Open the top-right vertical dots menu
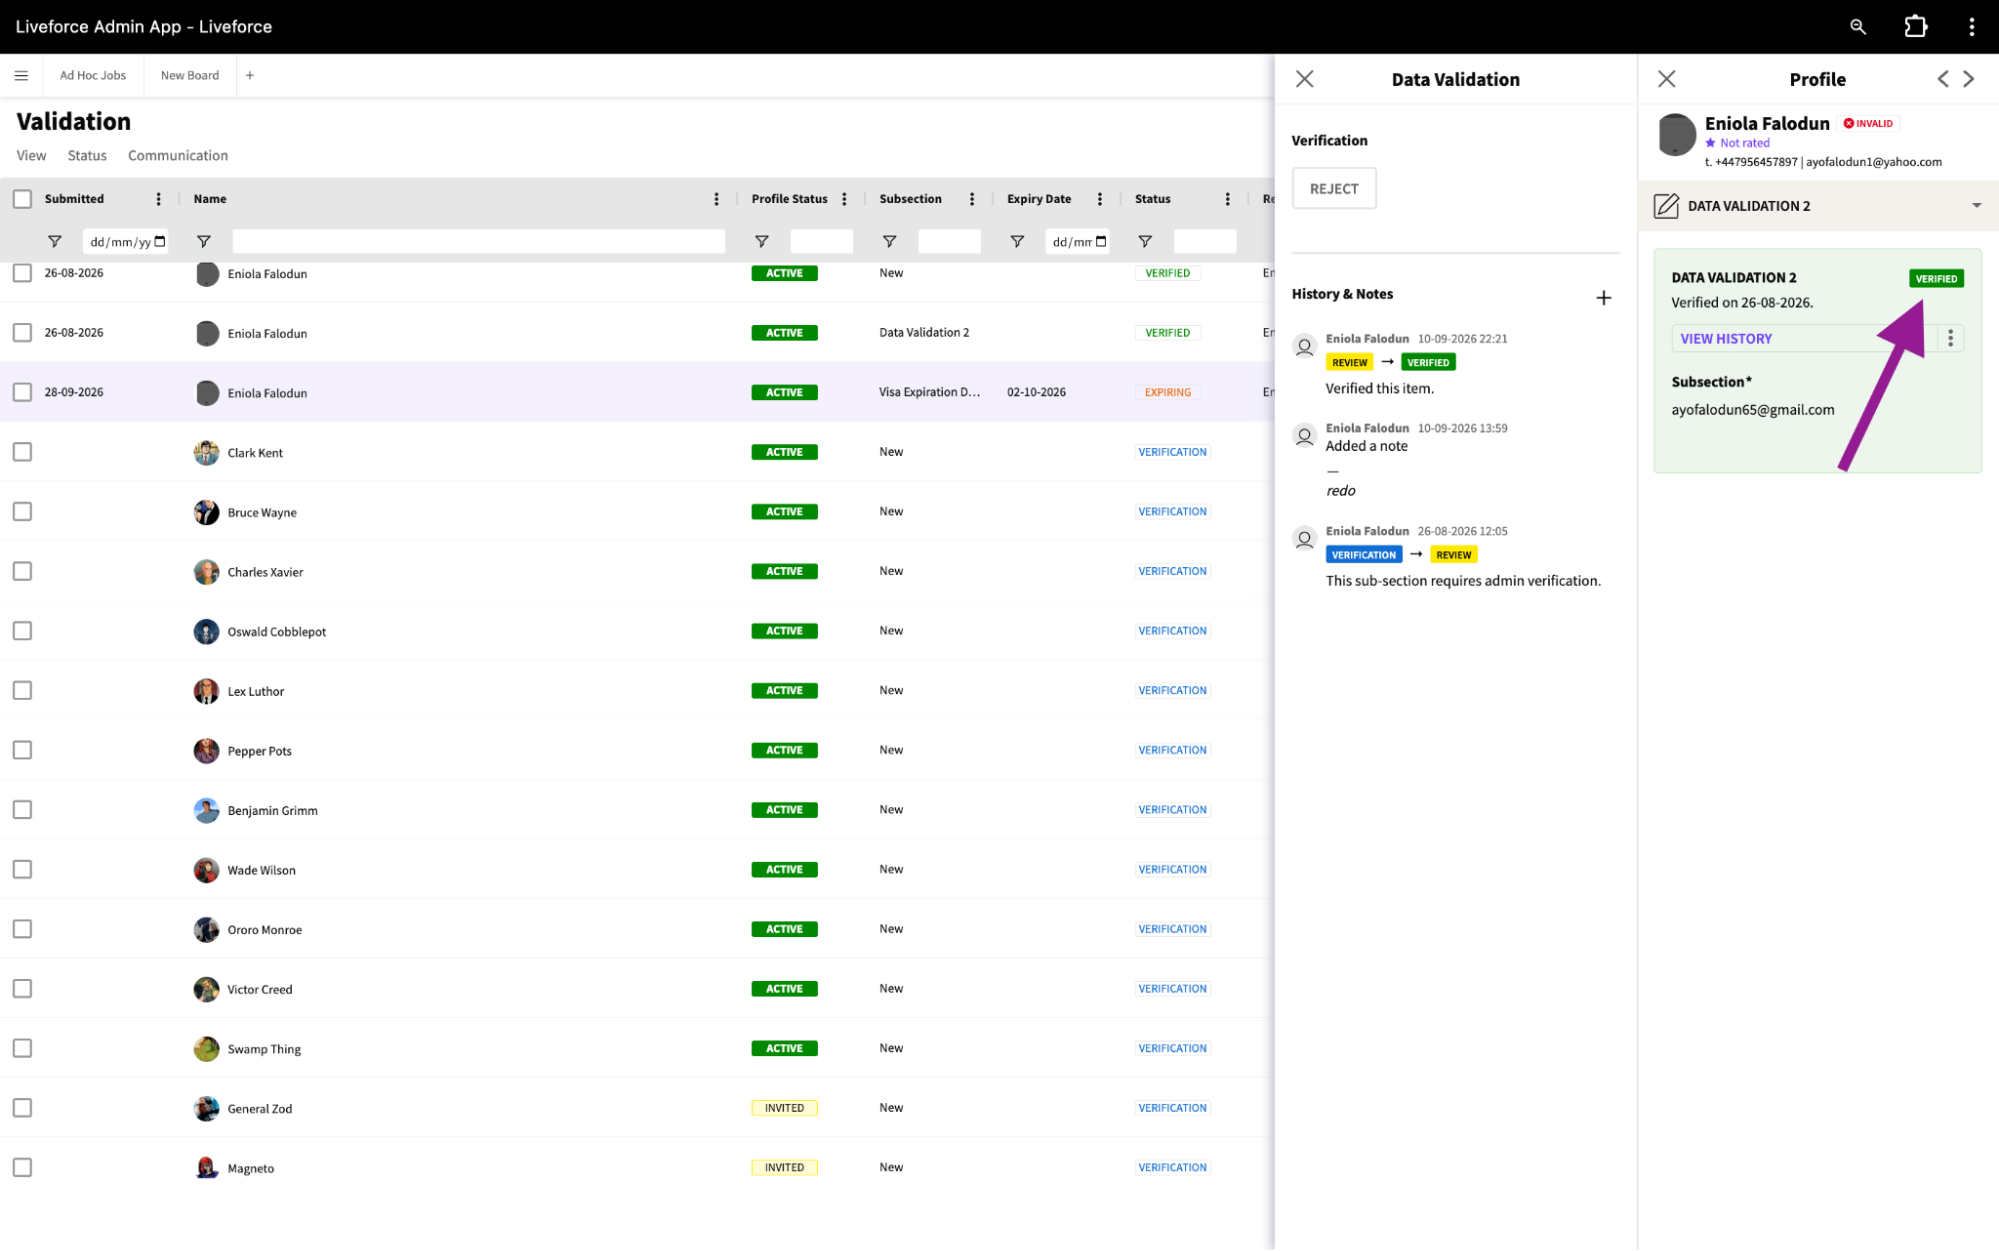The width and height of the screenshot is (1999, 1251). (x=1971, y=27)
